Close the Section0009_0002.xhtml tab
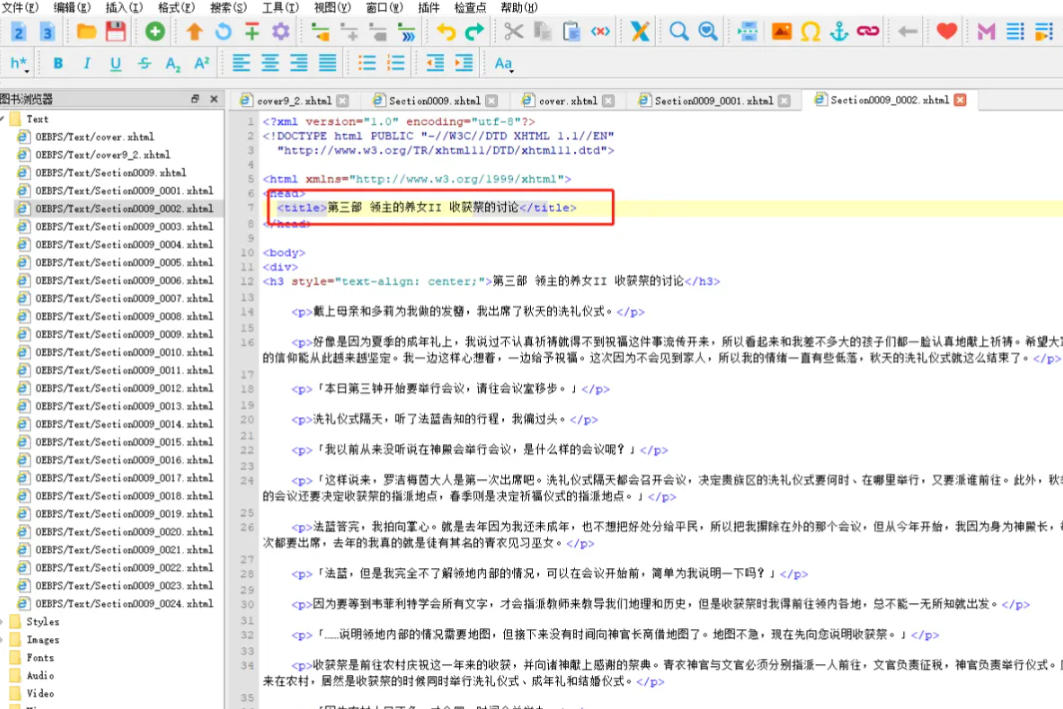This screenshot has width=1063, height=709. click(960, 100)
